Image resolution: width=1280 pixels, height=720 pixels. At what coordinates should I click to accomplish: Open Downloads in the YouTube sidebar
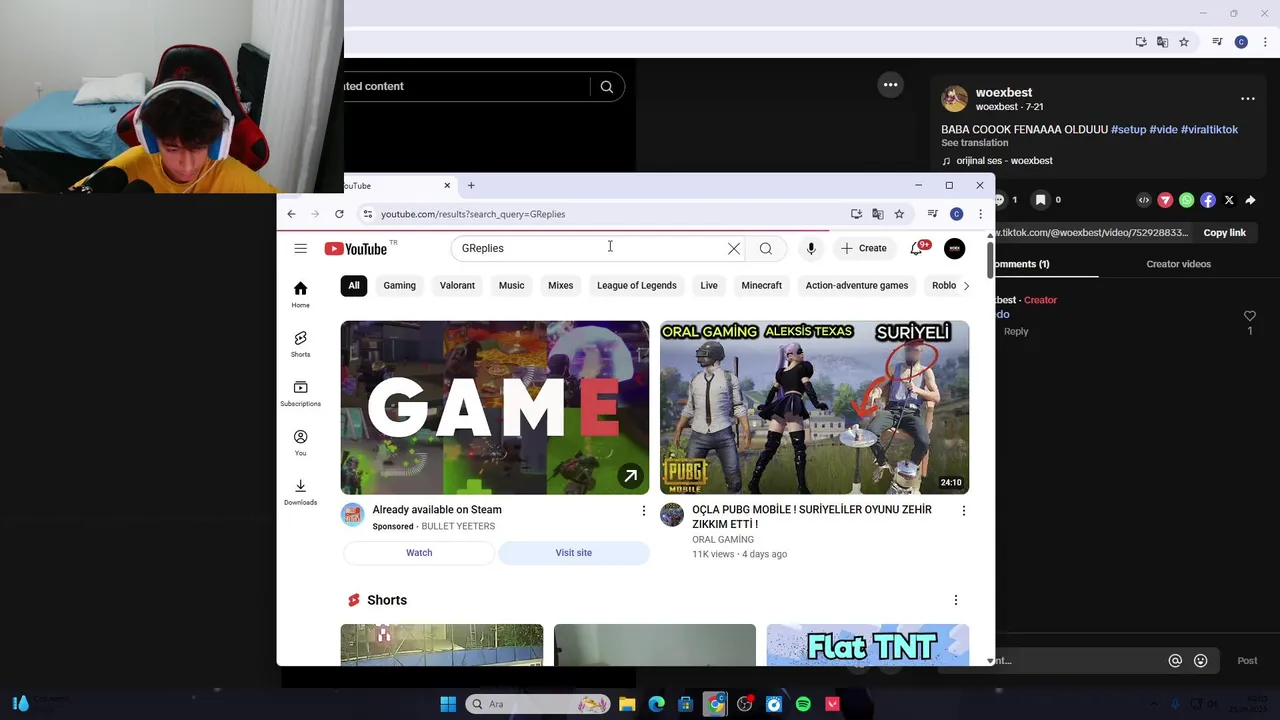tap(300, 491)
